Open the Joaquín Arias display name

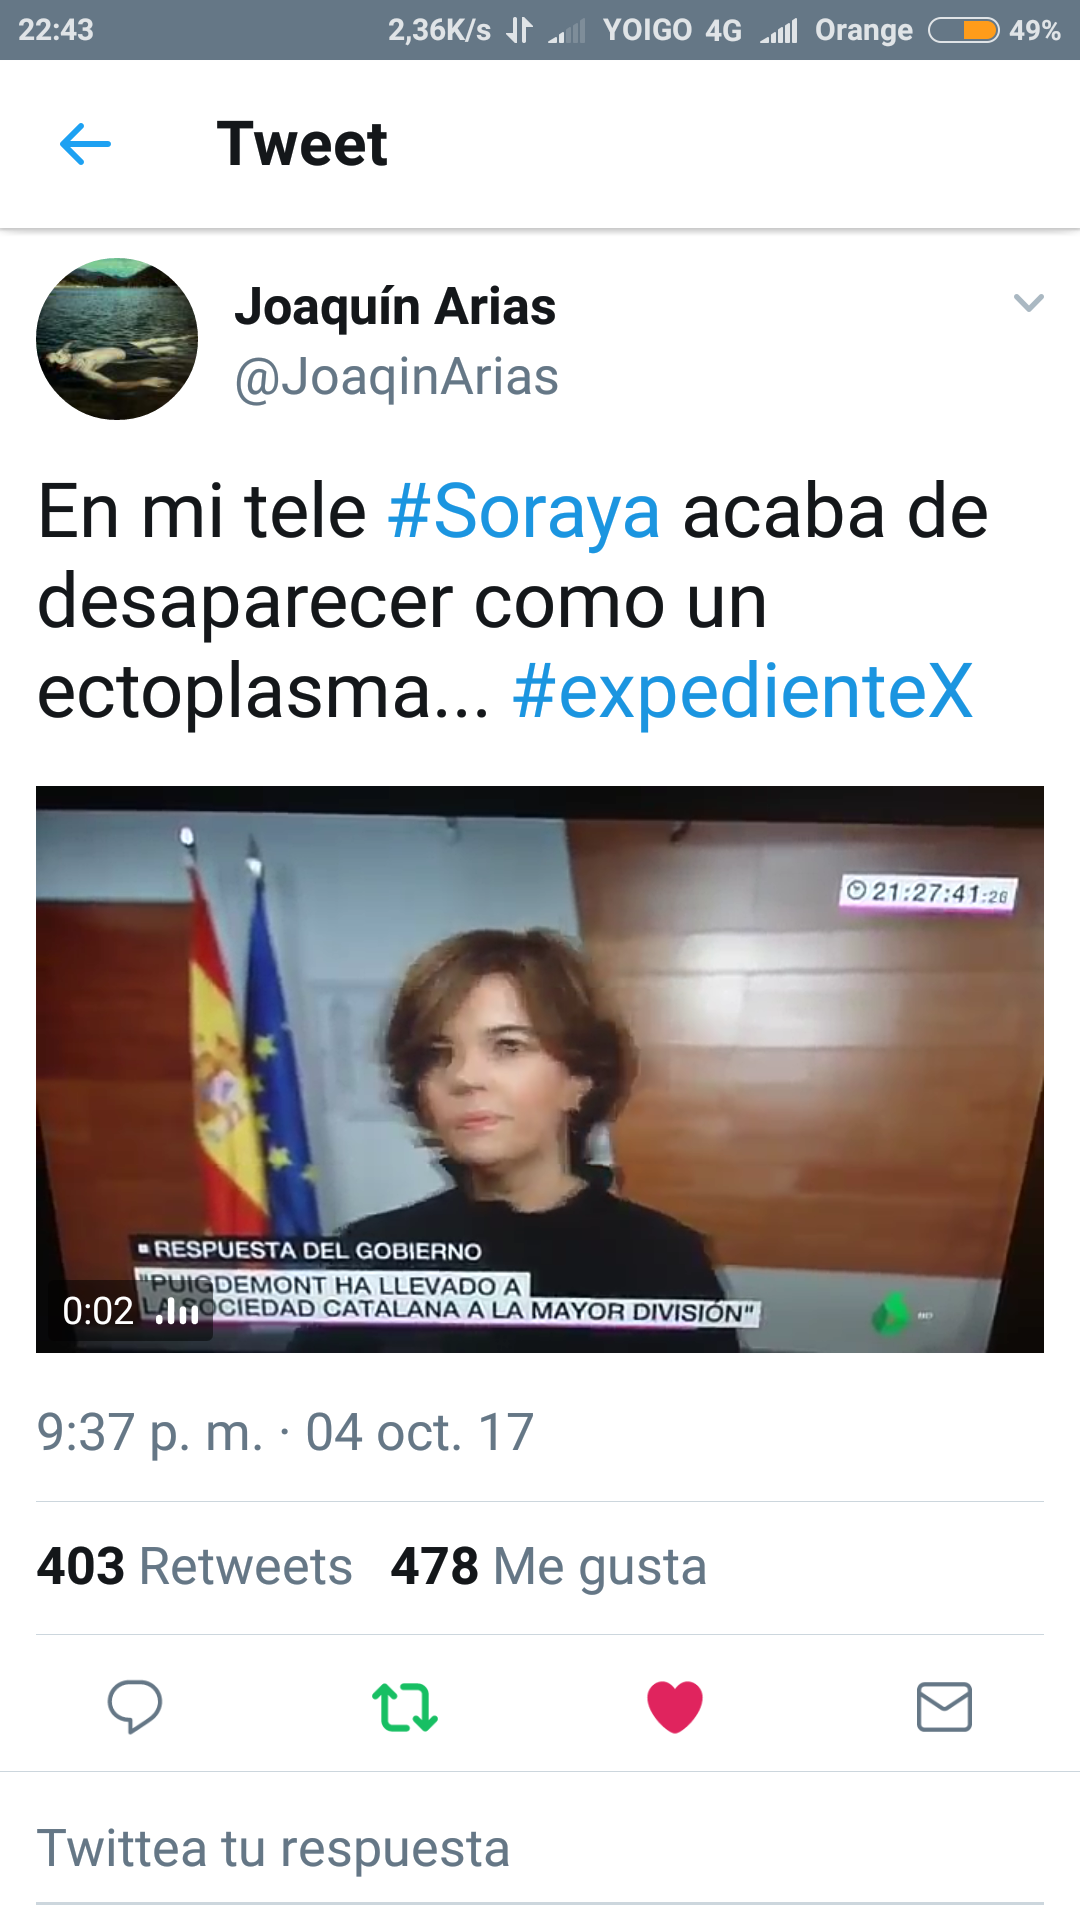[x=395, y=306]
